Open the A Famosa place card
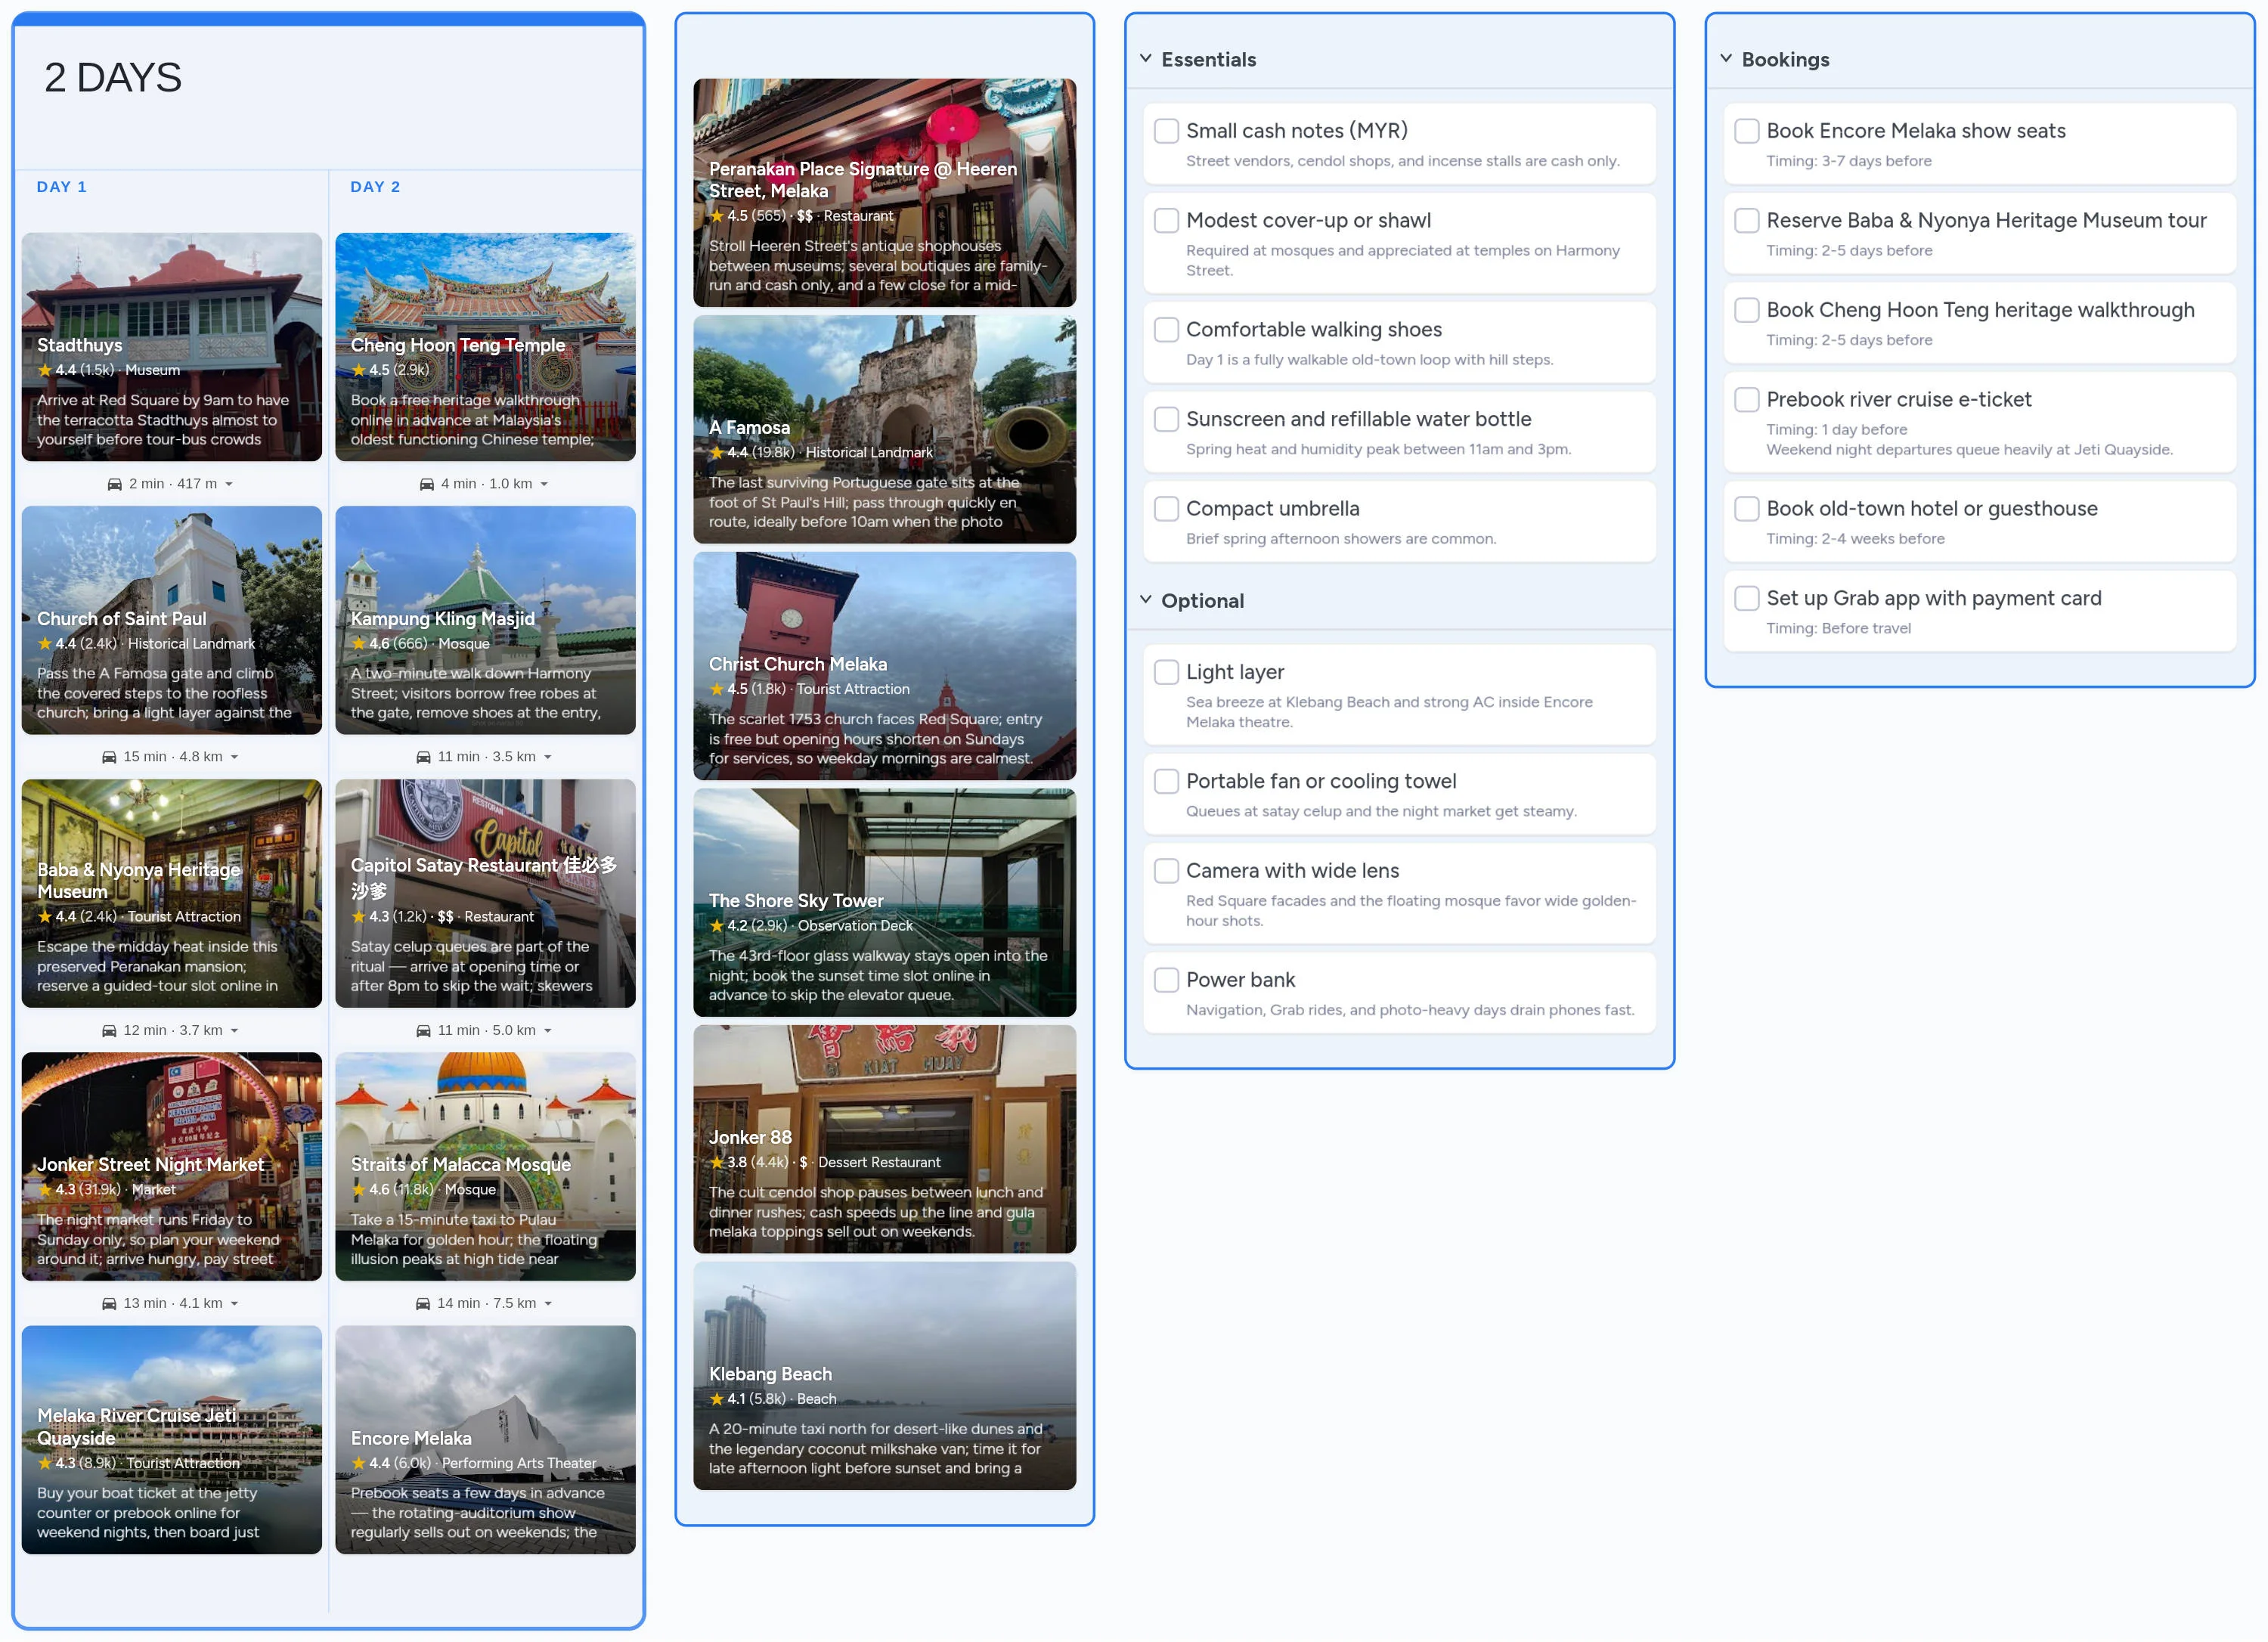Image resolution: width=2268 pixels, height=1642 pixels. [885, 430]
